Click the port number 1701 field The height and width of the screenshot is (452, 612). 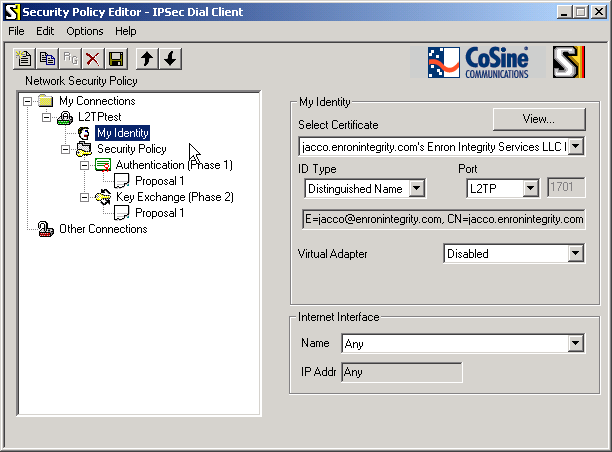pos(566,187)
